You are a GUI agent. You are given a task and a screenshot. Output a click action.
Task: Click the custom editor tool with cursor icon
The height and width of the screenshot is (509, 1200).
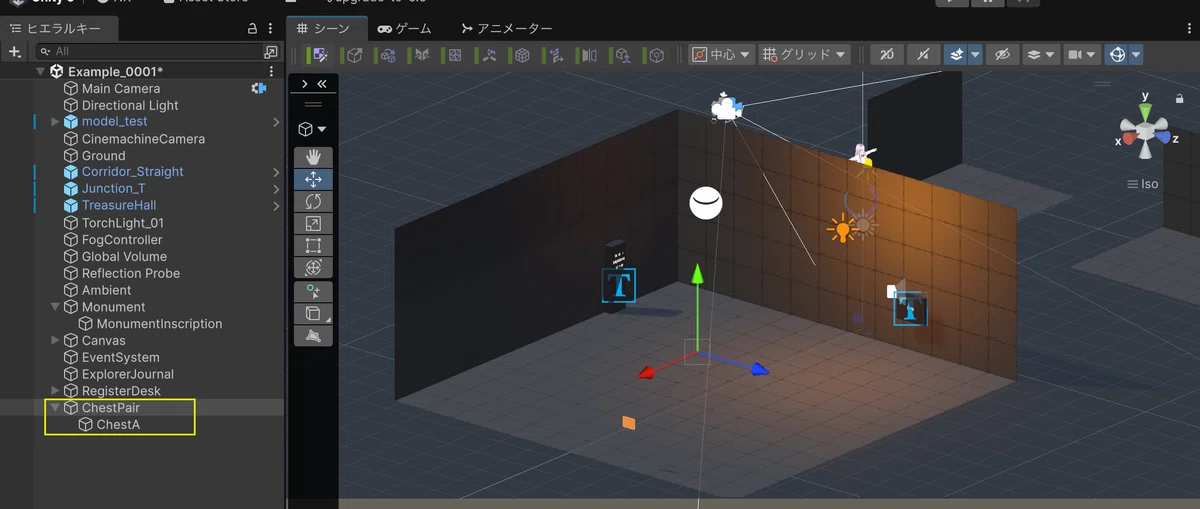pos(313,291)
